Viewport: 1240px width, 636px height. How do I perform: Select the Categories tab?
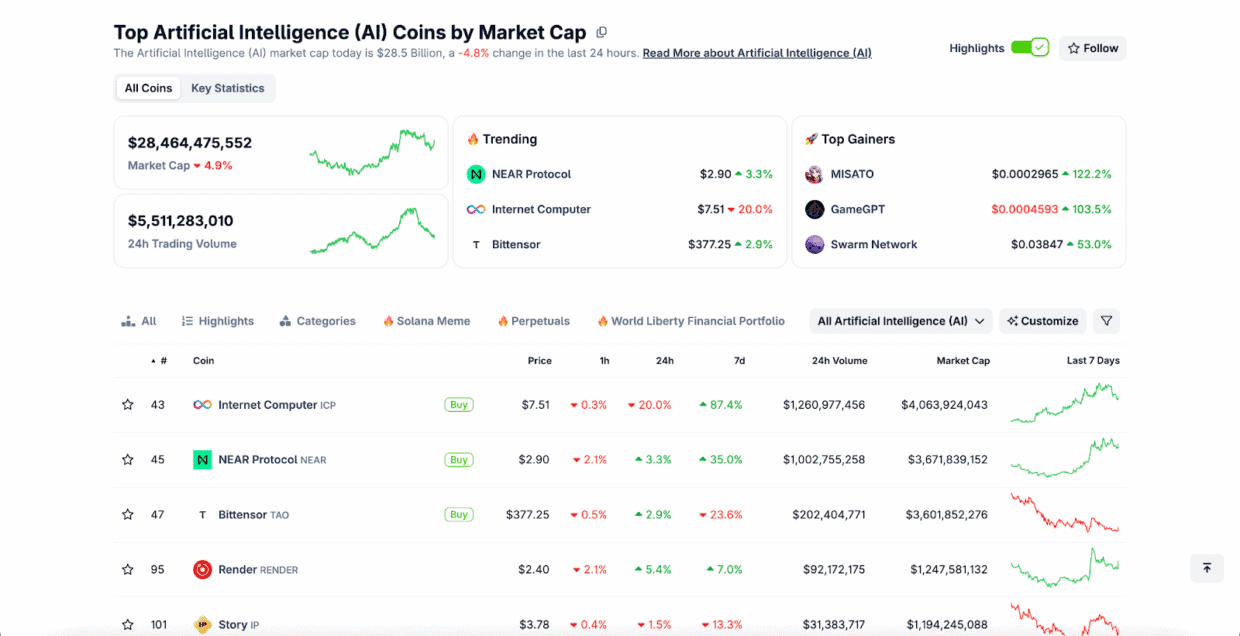317,321
